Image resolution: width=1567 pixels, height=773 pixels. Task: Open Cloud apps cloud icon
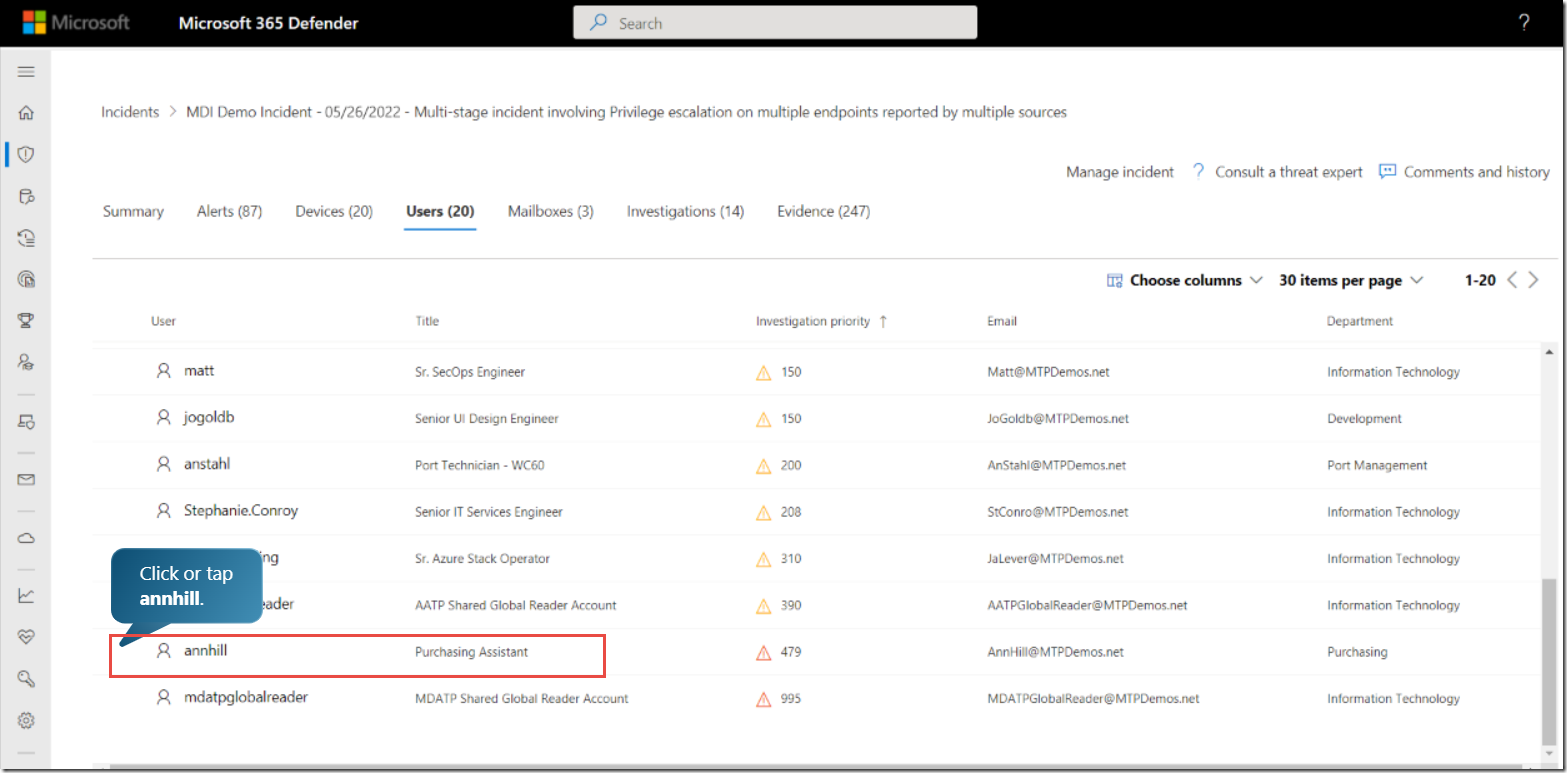click(27, 538)
